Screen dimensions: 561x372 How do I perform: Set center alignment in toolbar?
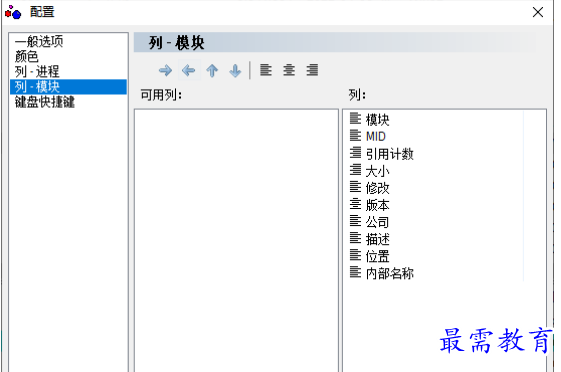pyautogui.click(x=289, y=70)
